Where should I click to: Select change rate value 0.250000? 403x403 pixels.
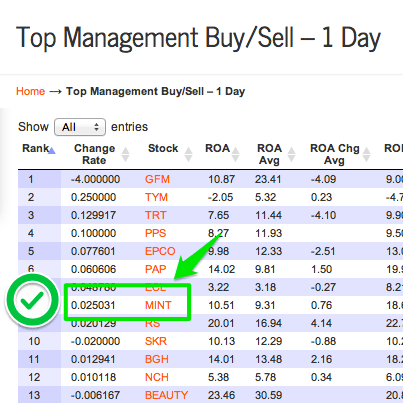click(93, 197)
